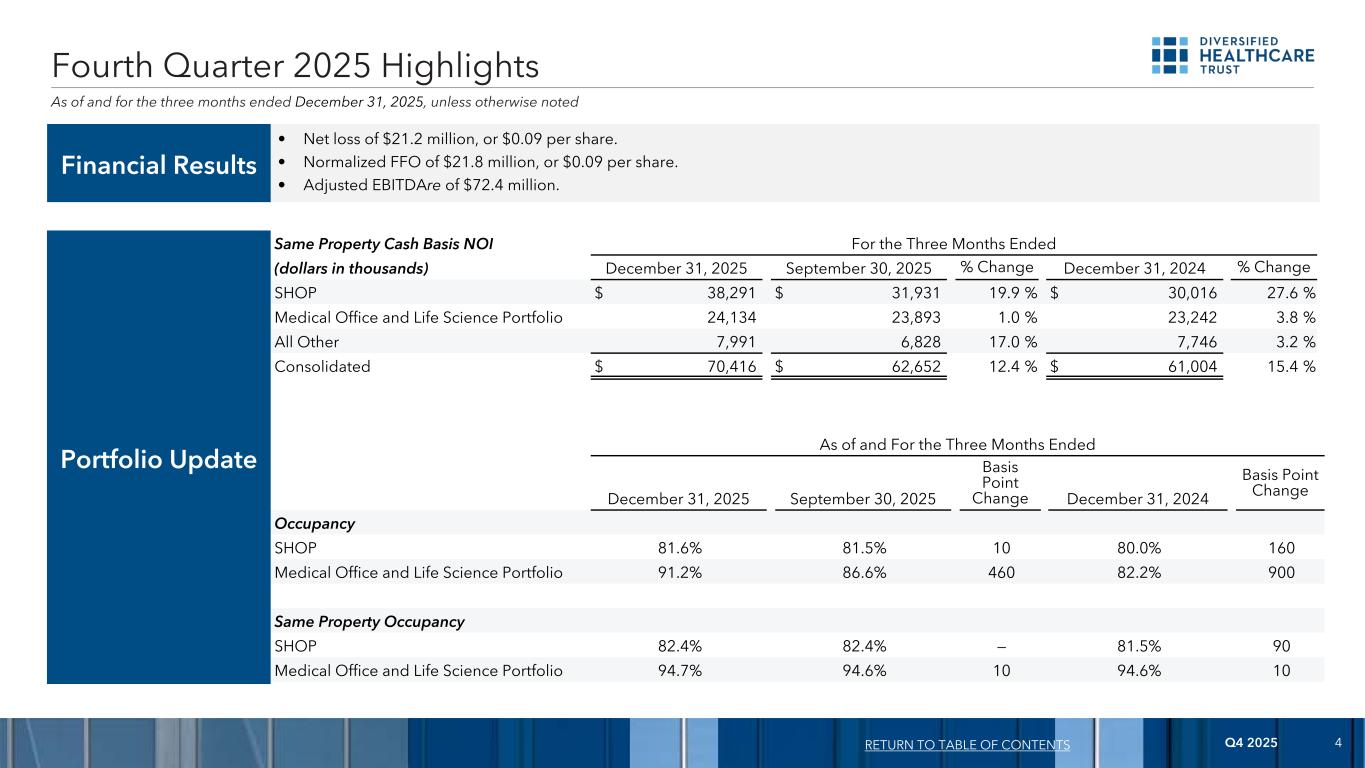Click the 'Same Property Occupancy' subheading
Screen dimensions: 1365x768
369,622
